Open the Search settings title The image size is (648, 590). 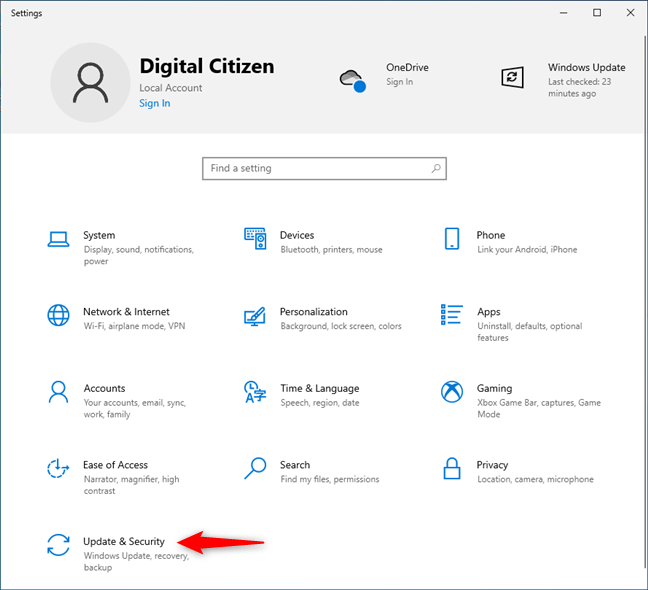295,465
